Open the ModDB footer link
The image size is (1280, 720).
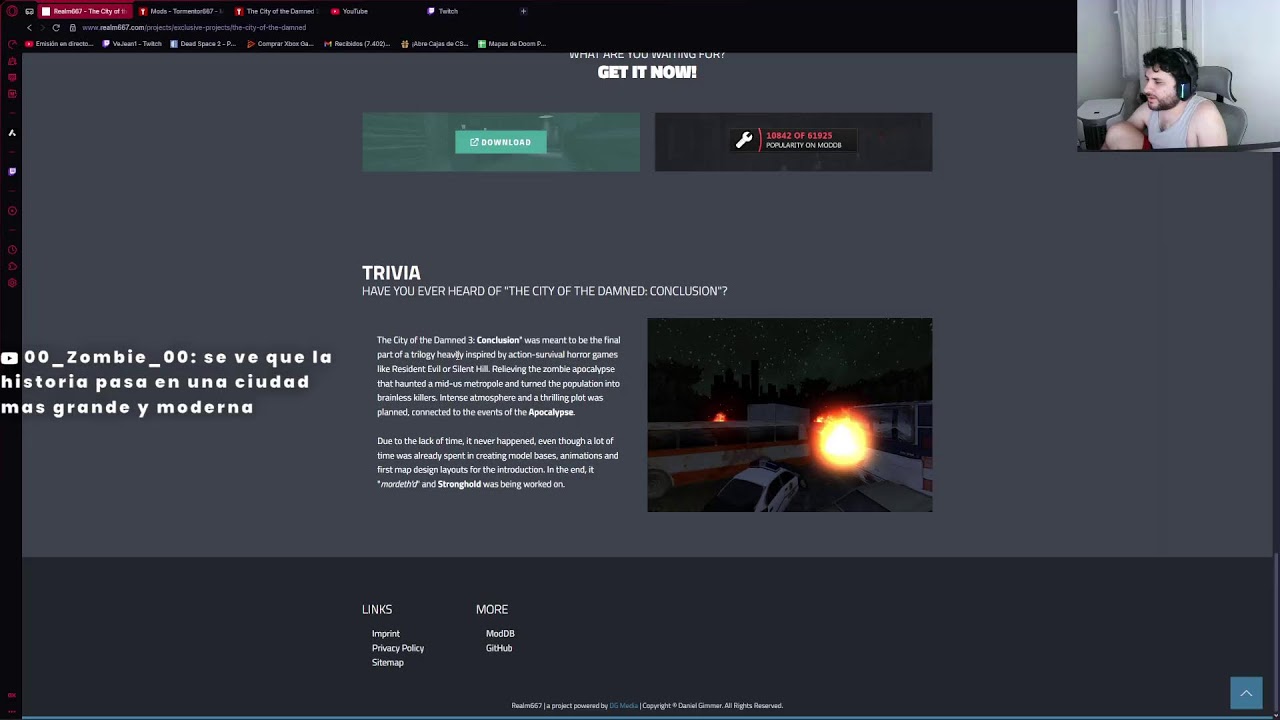click(500, 633)
